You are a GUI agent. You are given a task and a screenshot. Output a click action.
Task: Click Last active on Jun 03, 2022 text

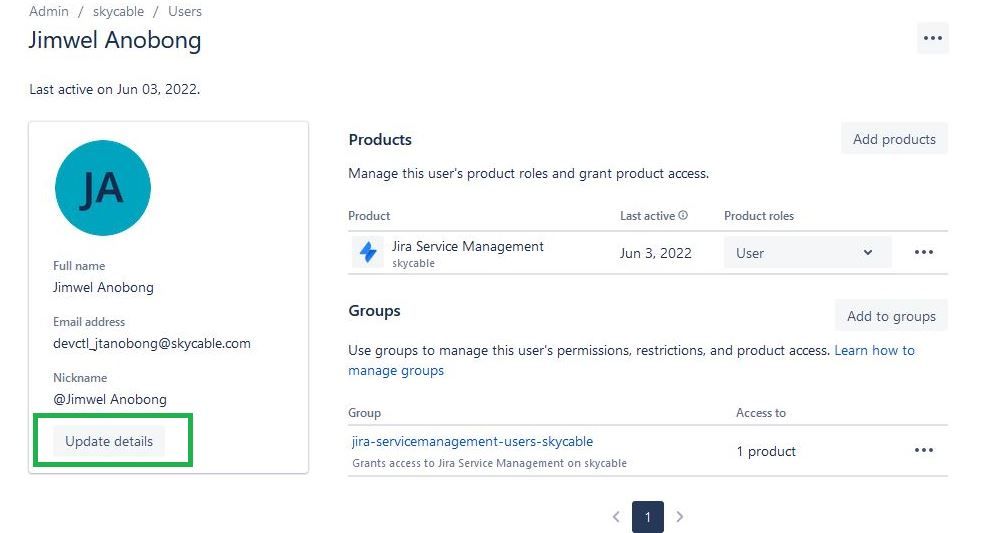click(115, 89)
